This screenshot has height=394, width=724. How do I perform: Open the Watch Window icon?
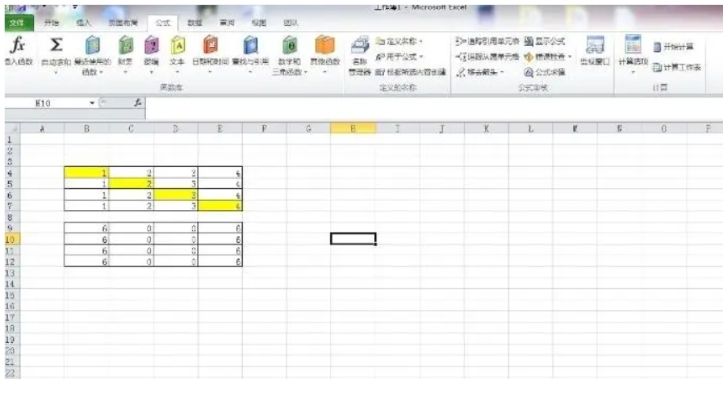(595, 46)
